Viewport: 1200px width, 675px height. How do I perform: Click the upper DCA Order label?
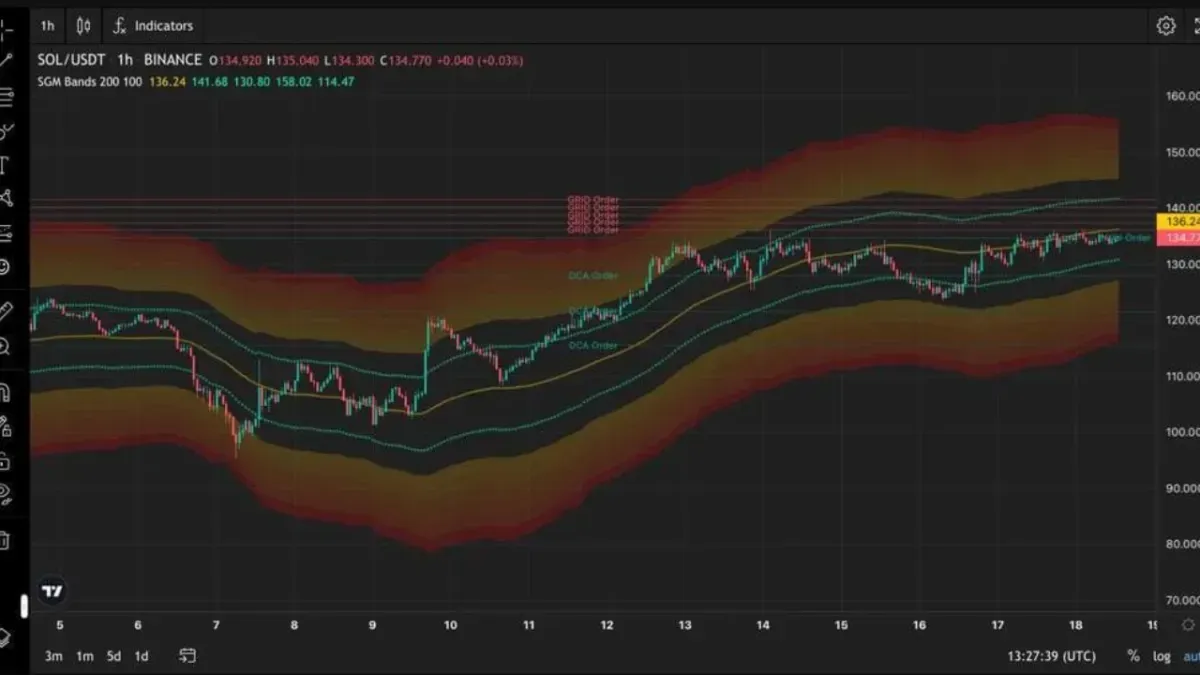click(x=593, y=275)
